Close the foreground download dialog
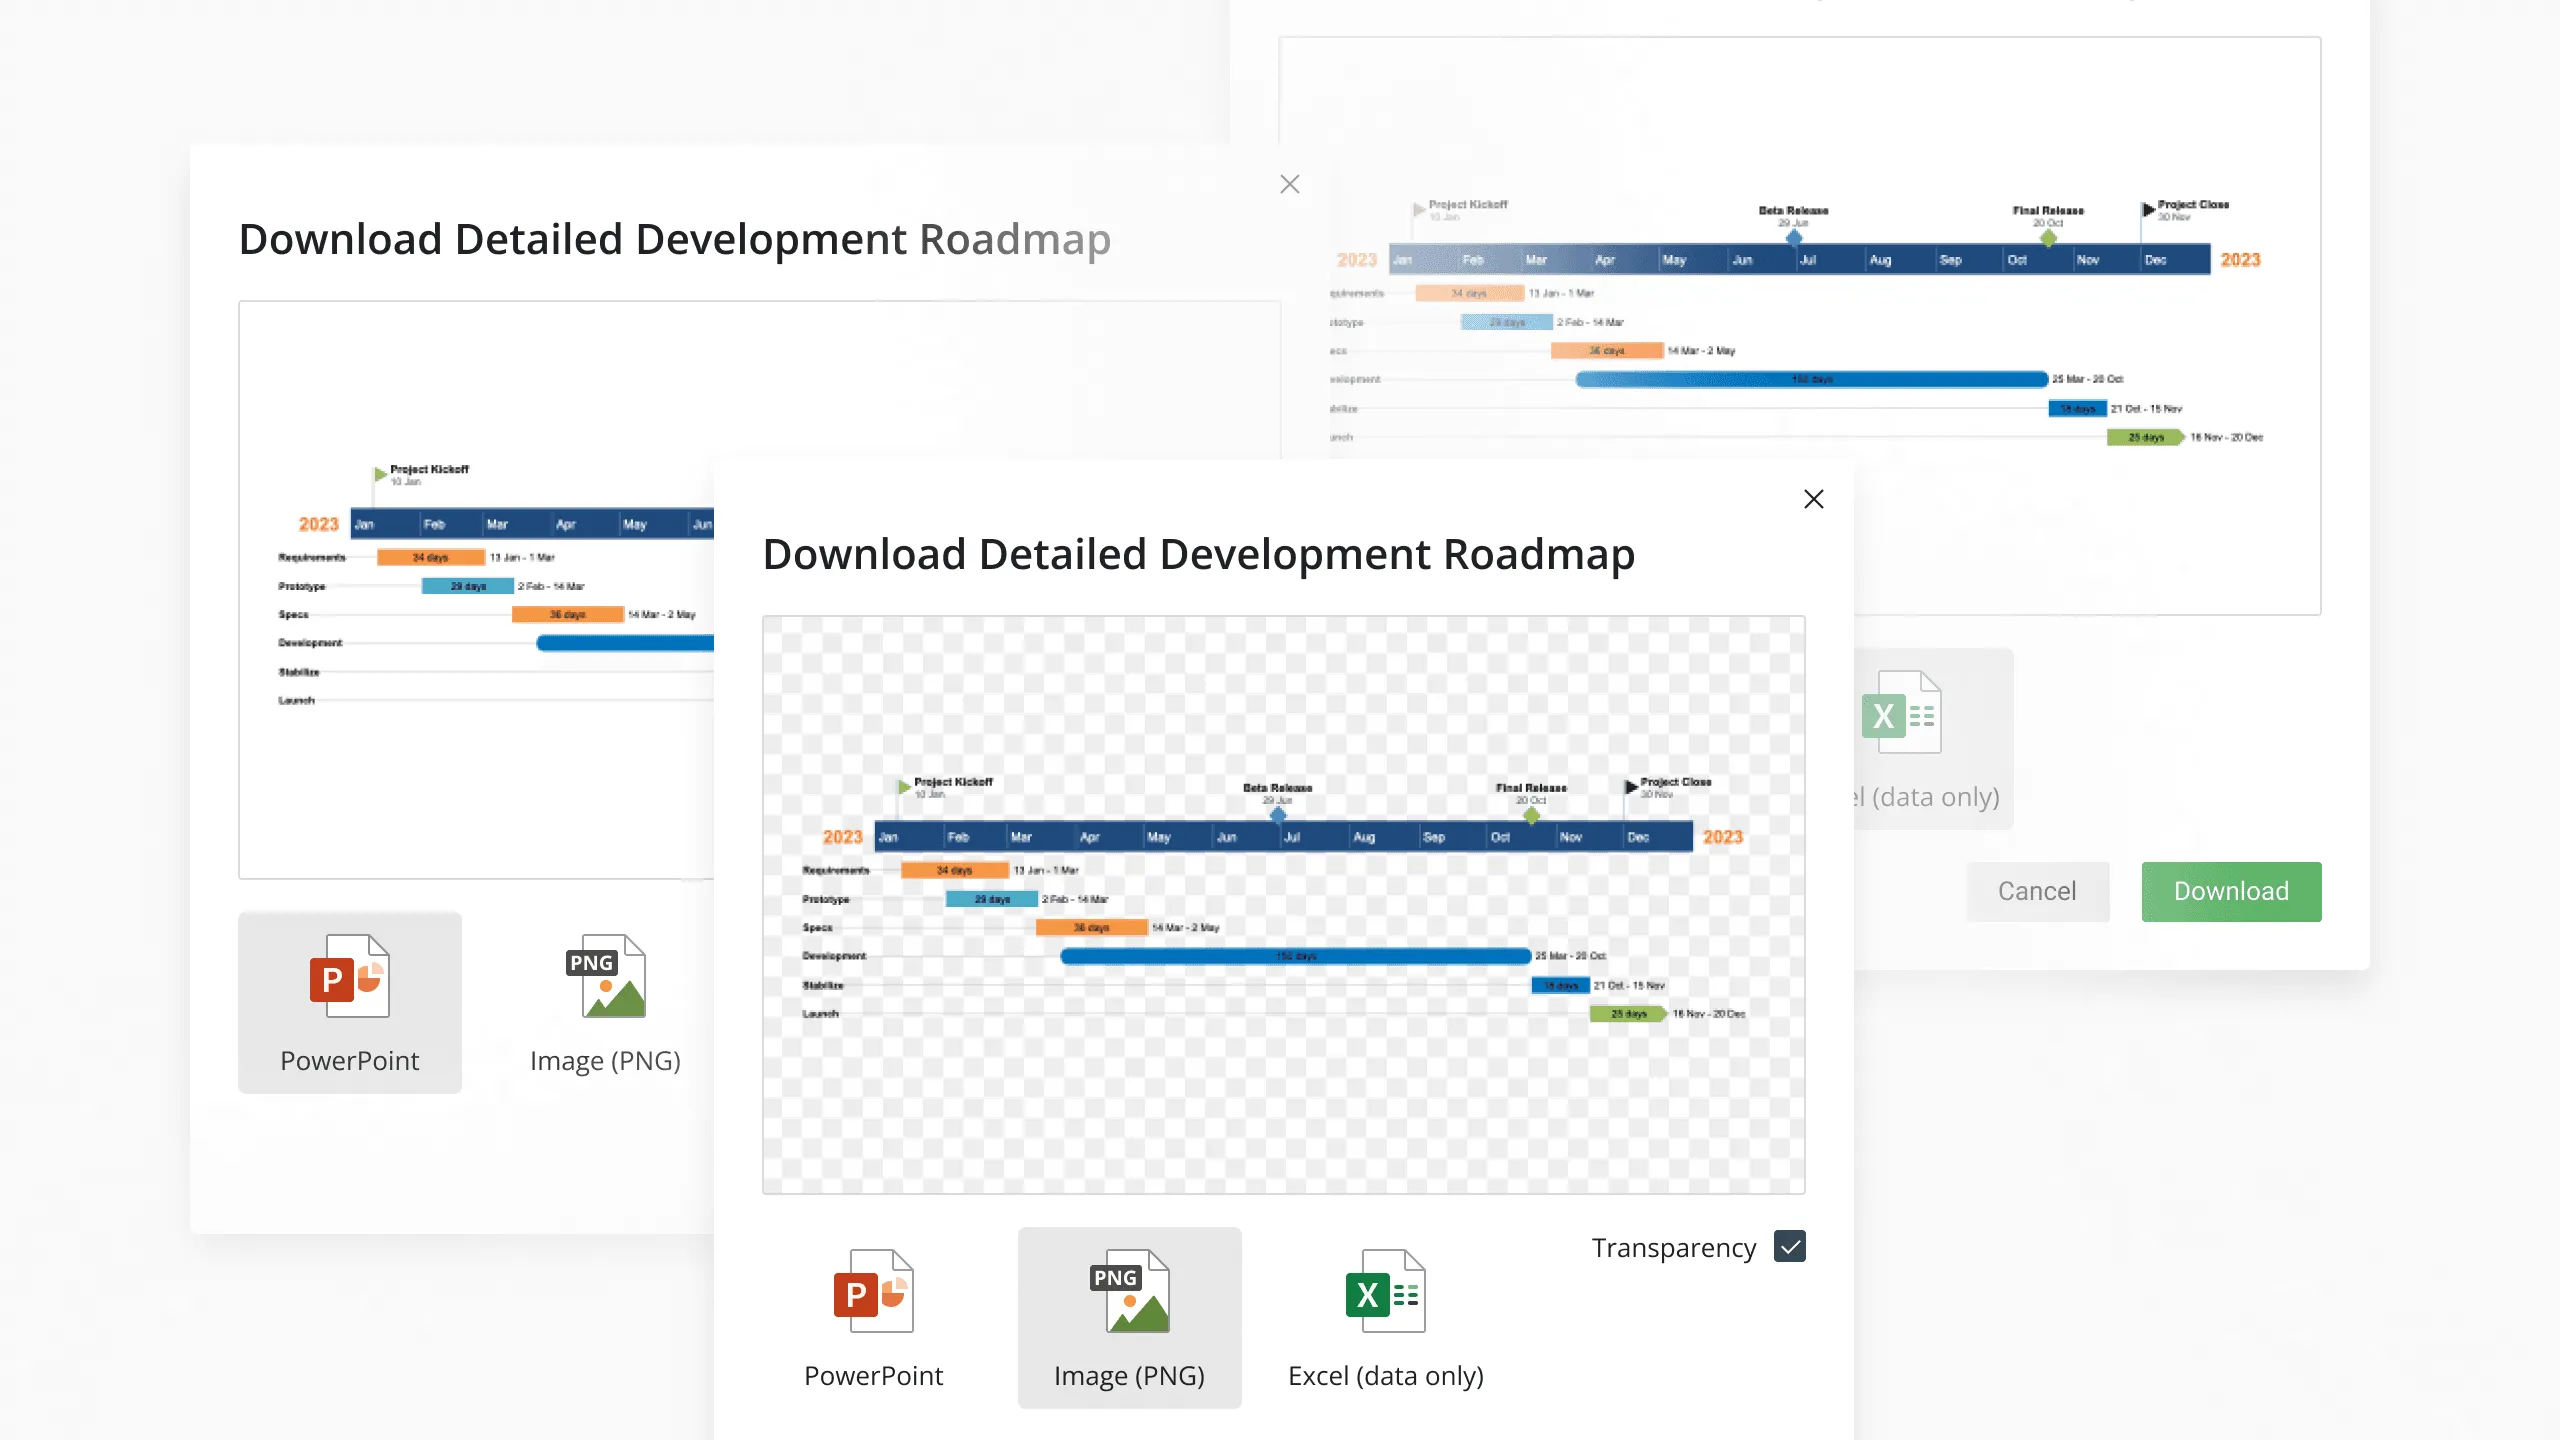Viewport: 2560px width, 1440px height. coord(1813,499)
